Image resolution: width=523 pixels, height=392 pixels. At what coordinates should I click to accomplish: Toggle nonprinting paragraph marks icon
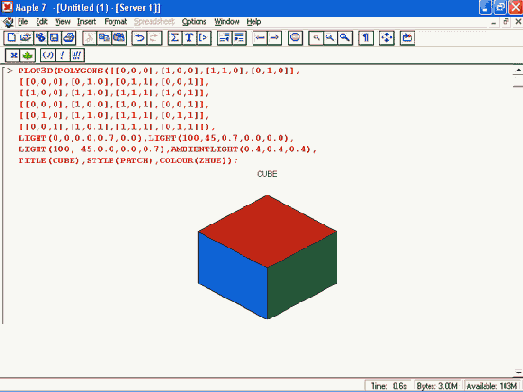366,38
